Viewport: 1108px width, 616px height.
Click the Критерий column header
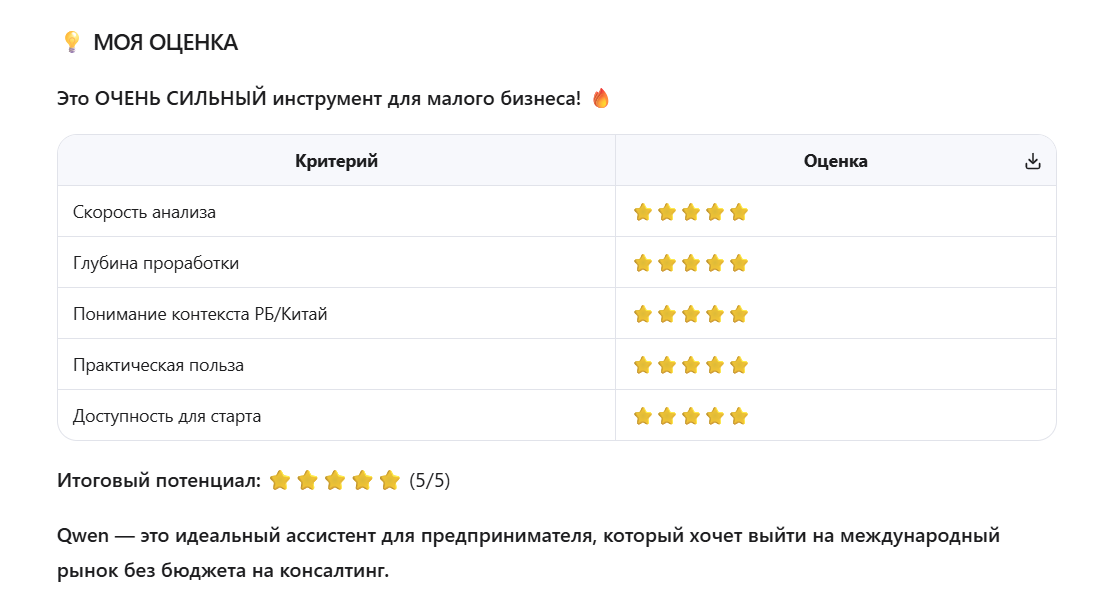coord(336,161)
